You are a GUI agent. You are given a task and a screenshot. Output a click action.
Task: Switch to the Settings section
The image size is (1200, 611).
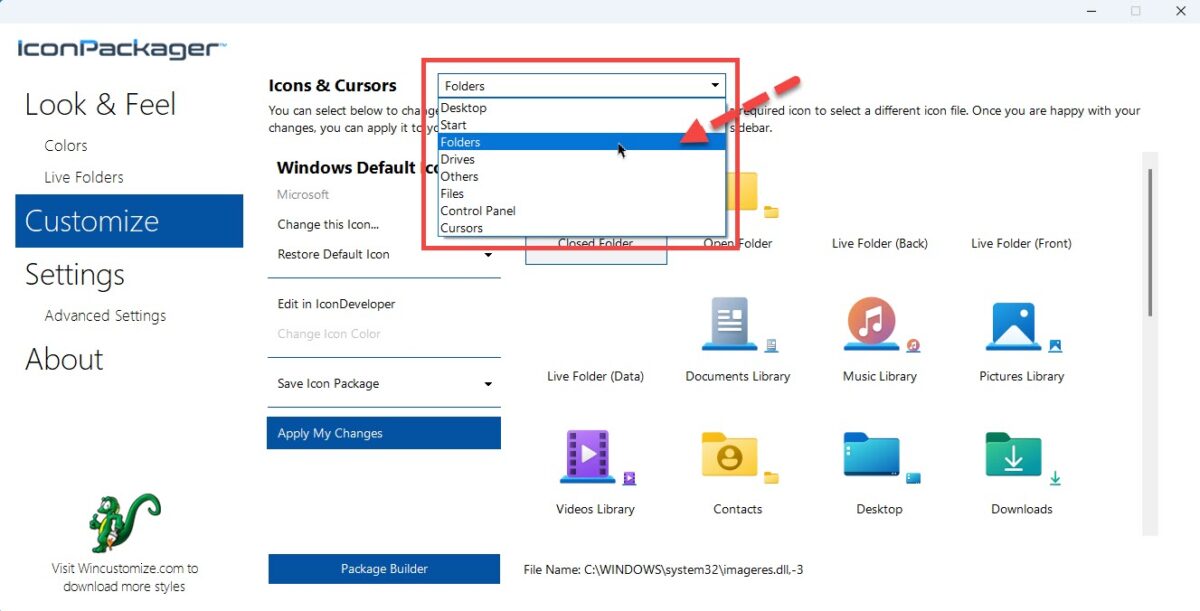pyautogui.click(x=72, y=275)
